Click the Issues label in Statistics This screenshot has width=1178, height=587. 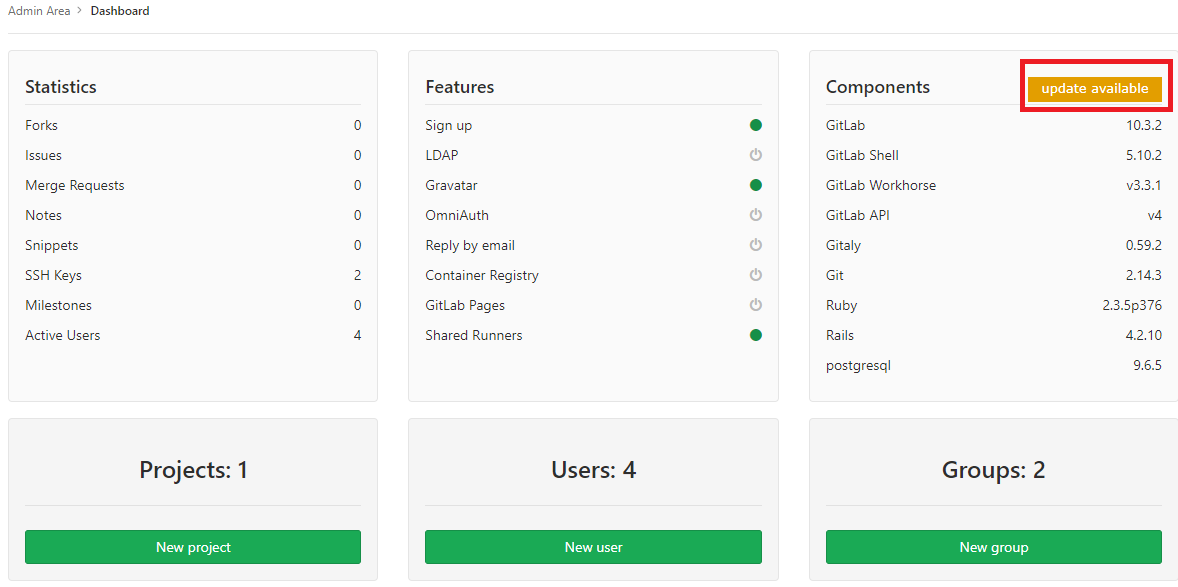pos(44,156)
